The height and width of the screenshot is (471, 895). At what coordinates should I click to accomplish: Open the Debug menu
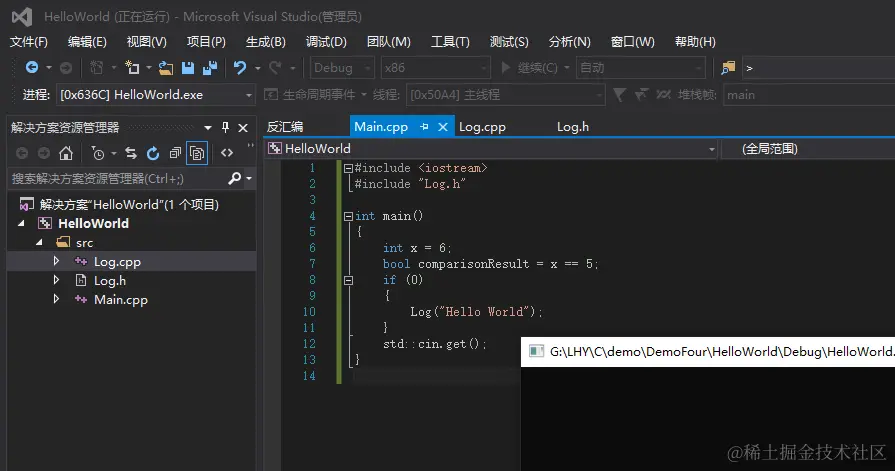click(x=326, y=42)
